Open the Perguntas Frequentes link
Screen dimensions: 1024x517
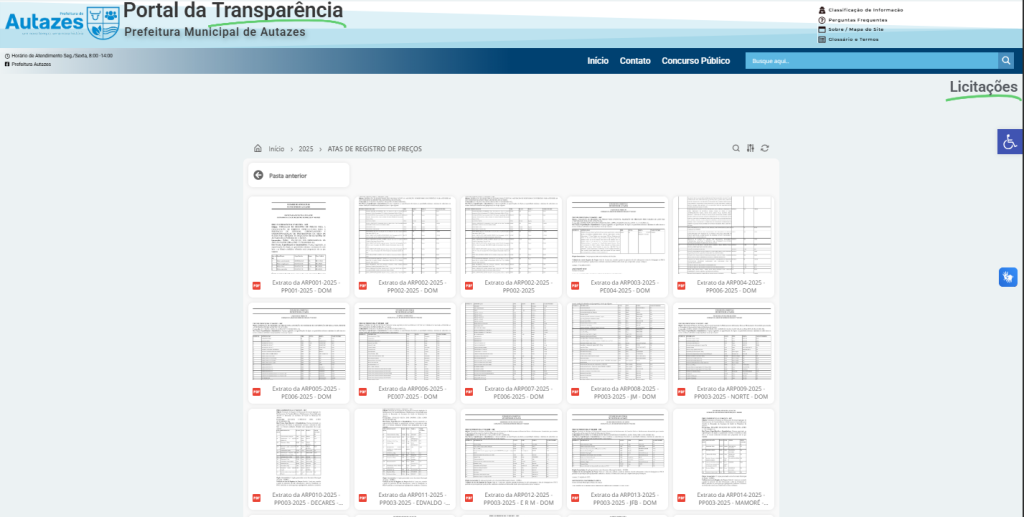(x=858, y=20)
